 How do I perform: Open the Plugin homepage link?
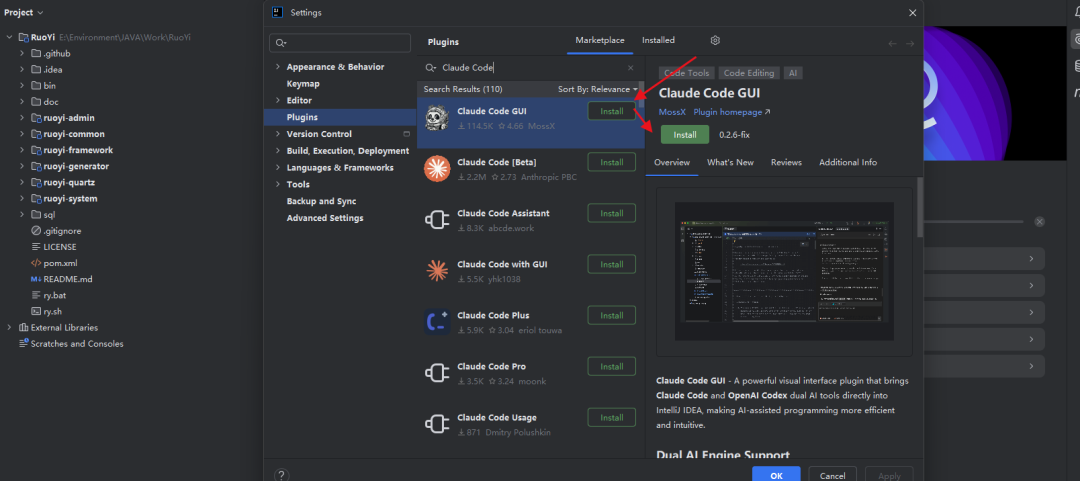[x=731, y=112]
